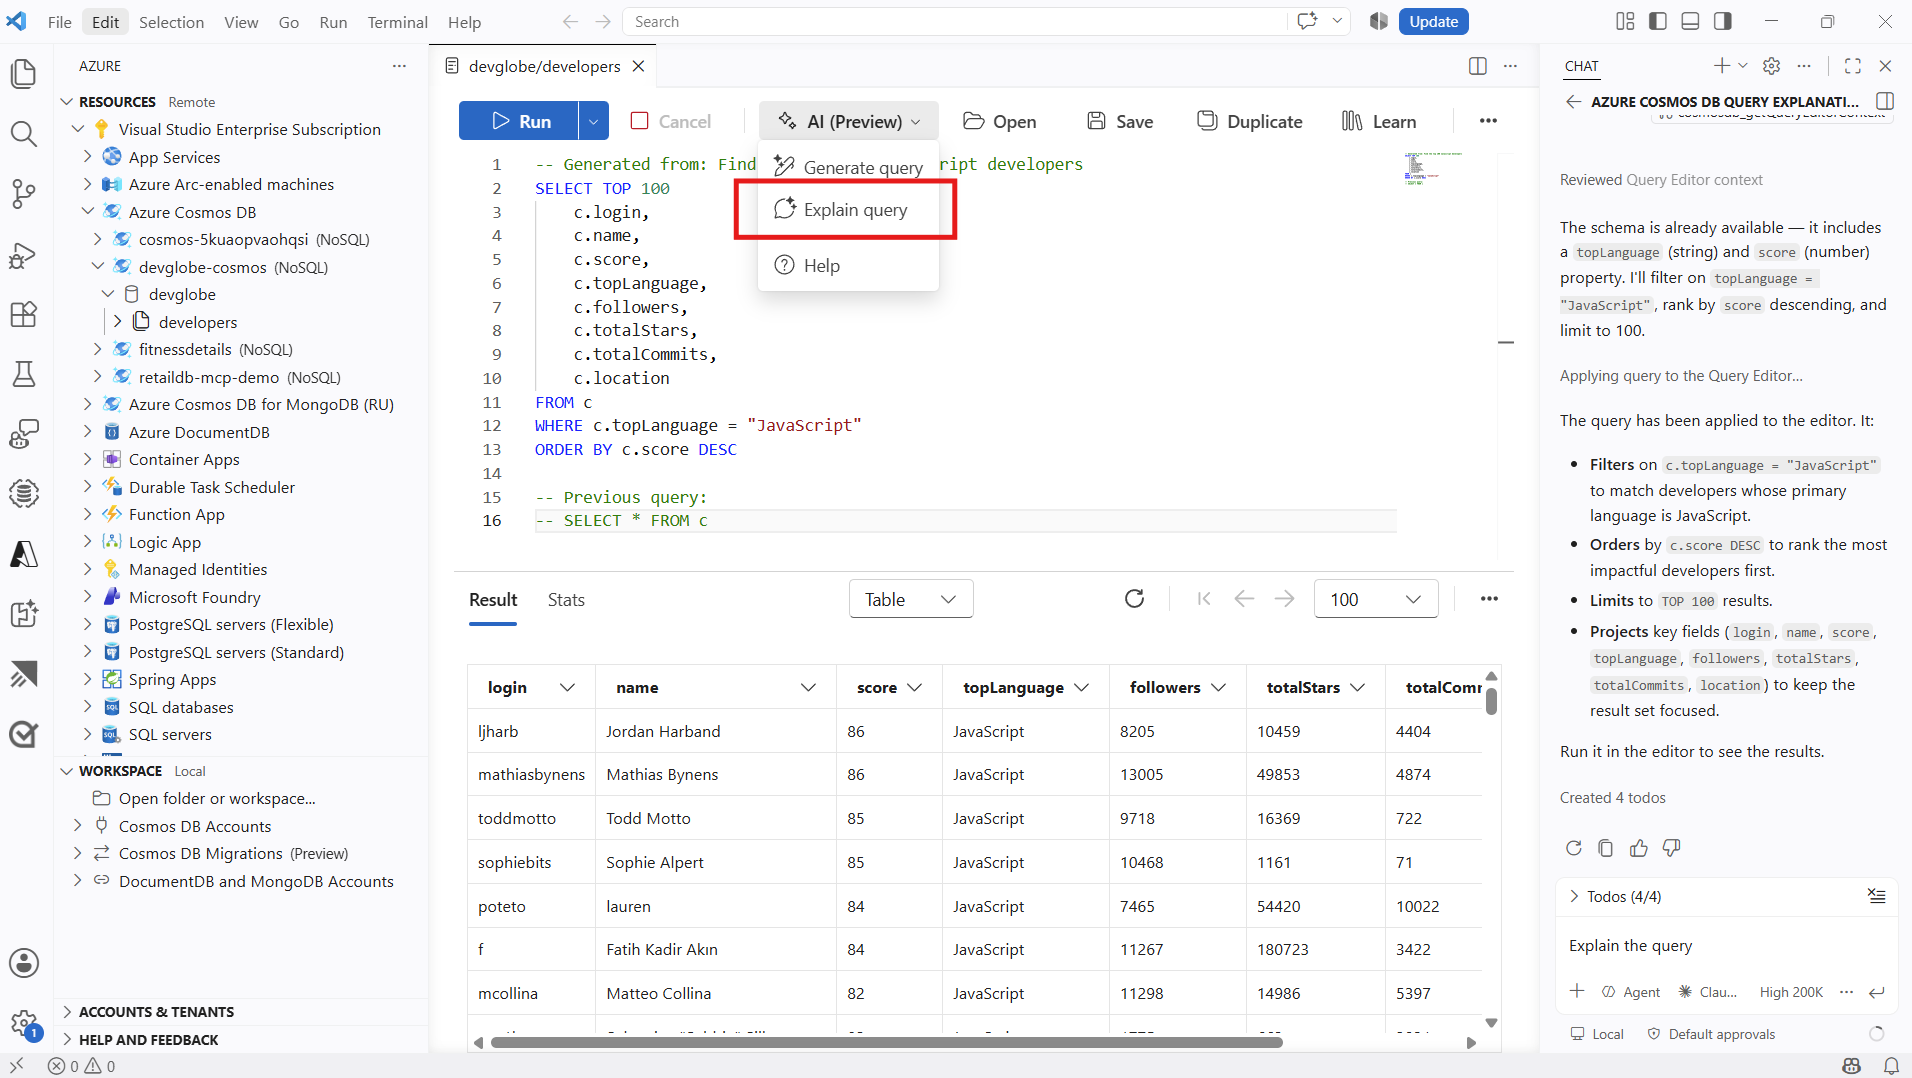Collapse the Azure Cosmos DB node

(87, 212)
